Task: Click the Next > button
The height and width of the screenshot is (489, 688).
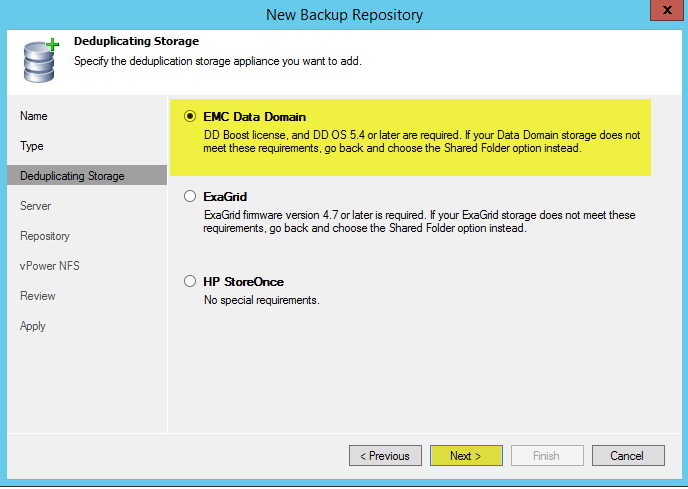Action: pos(466,456)
